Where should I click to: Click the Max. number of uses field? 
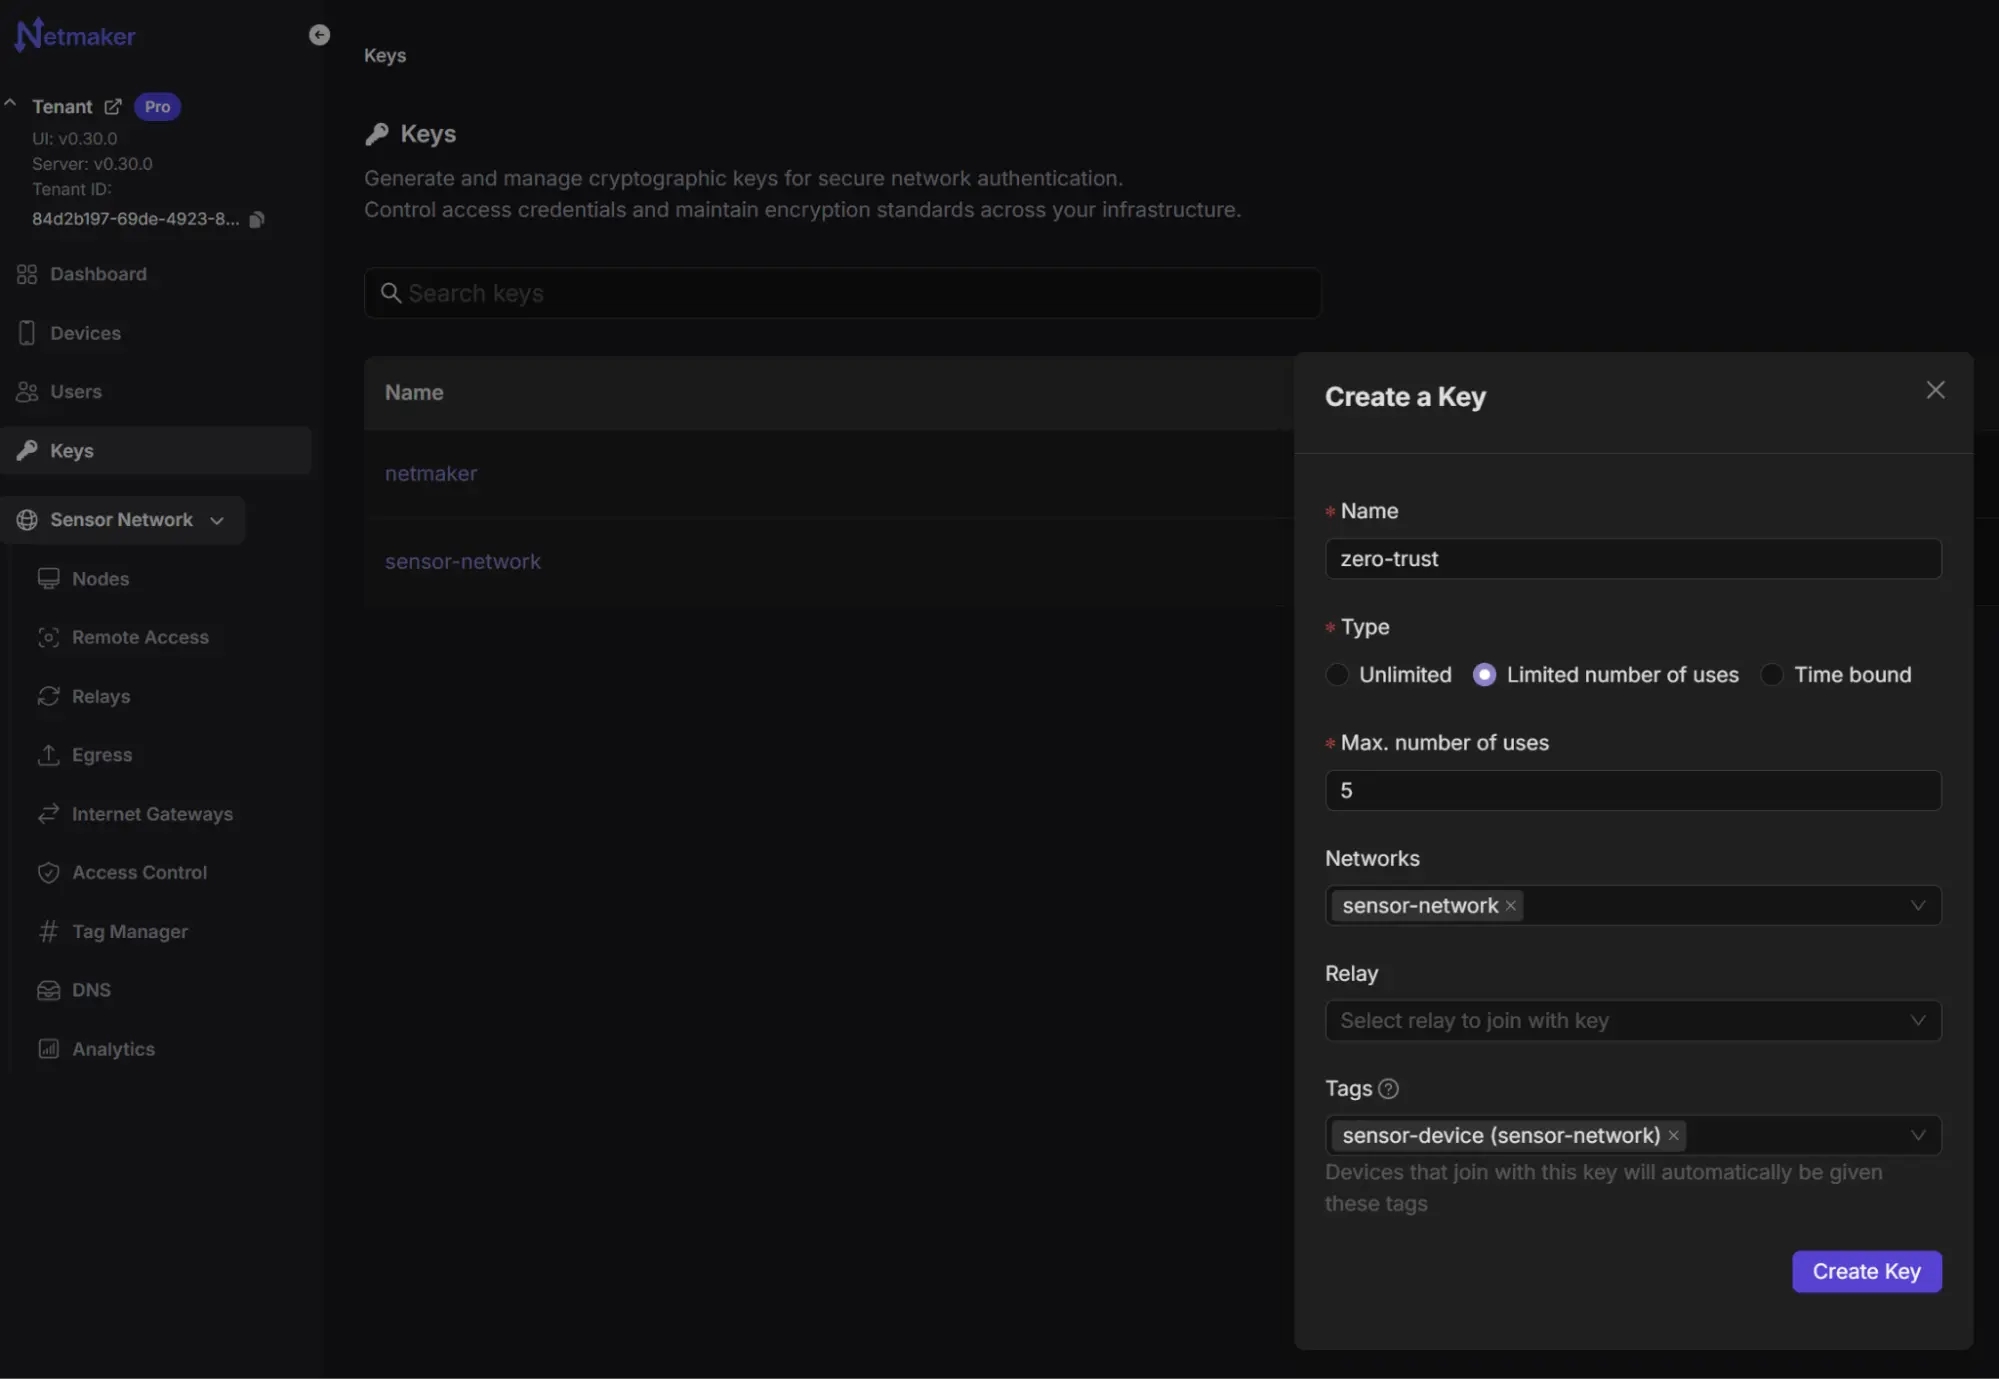[x=1632, y=791]
